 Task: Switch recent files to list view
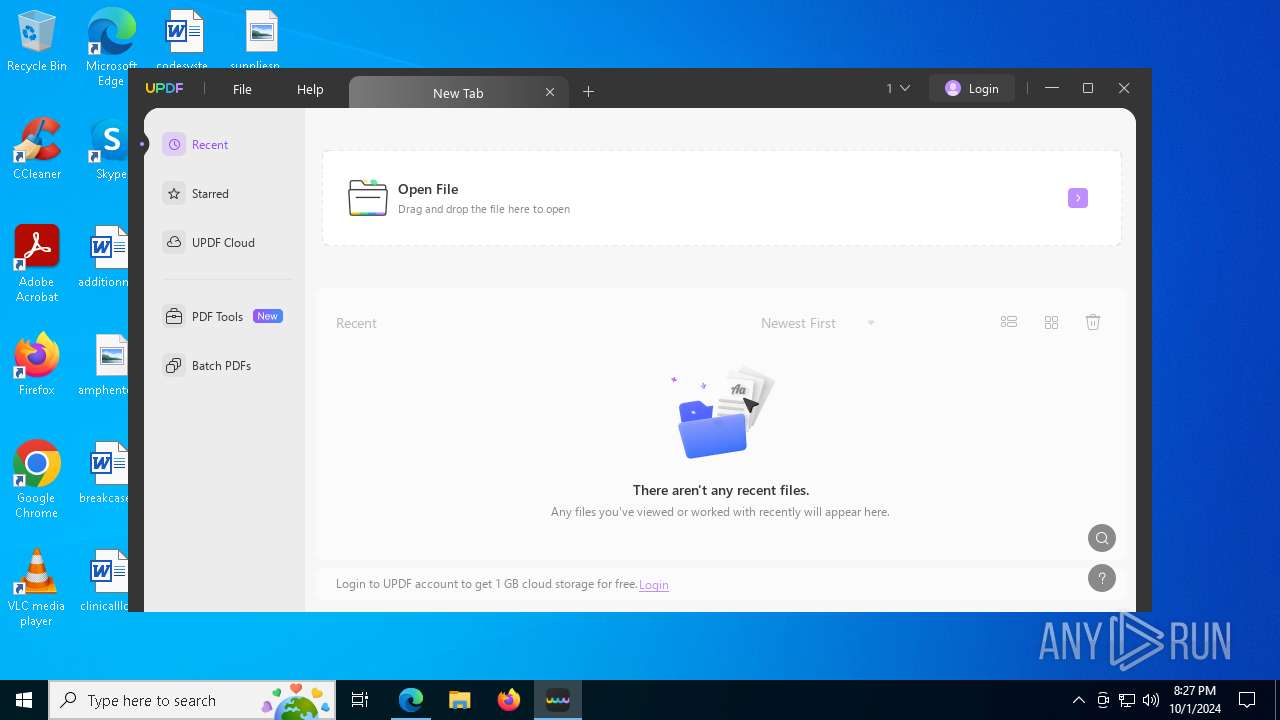[1009, 322]
